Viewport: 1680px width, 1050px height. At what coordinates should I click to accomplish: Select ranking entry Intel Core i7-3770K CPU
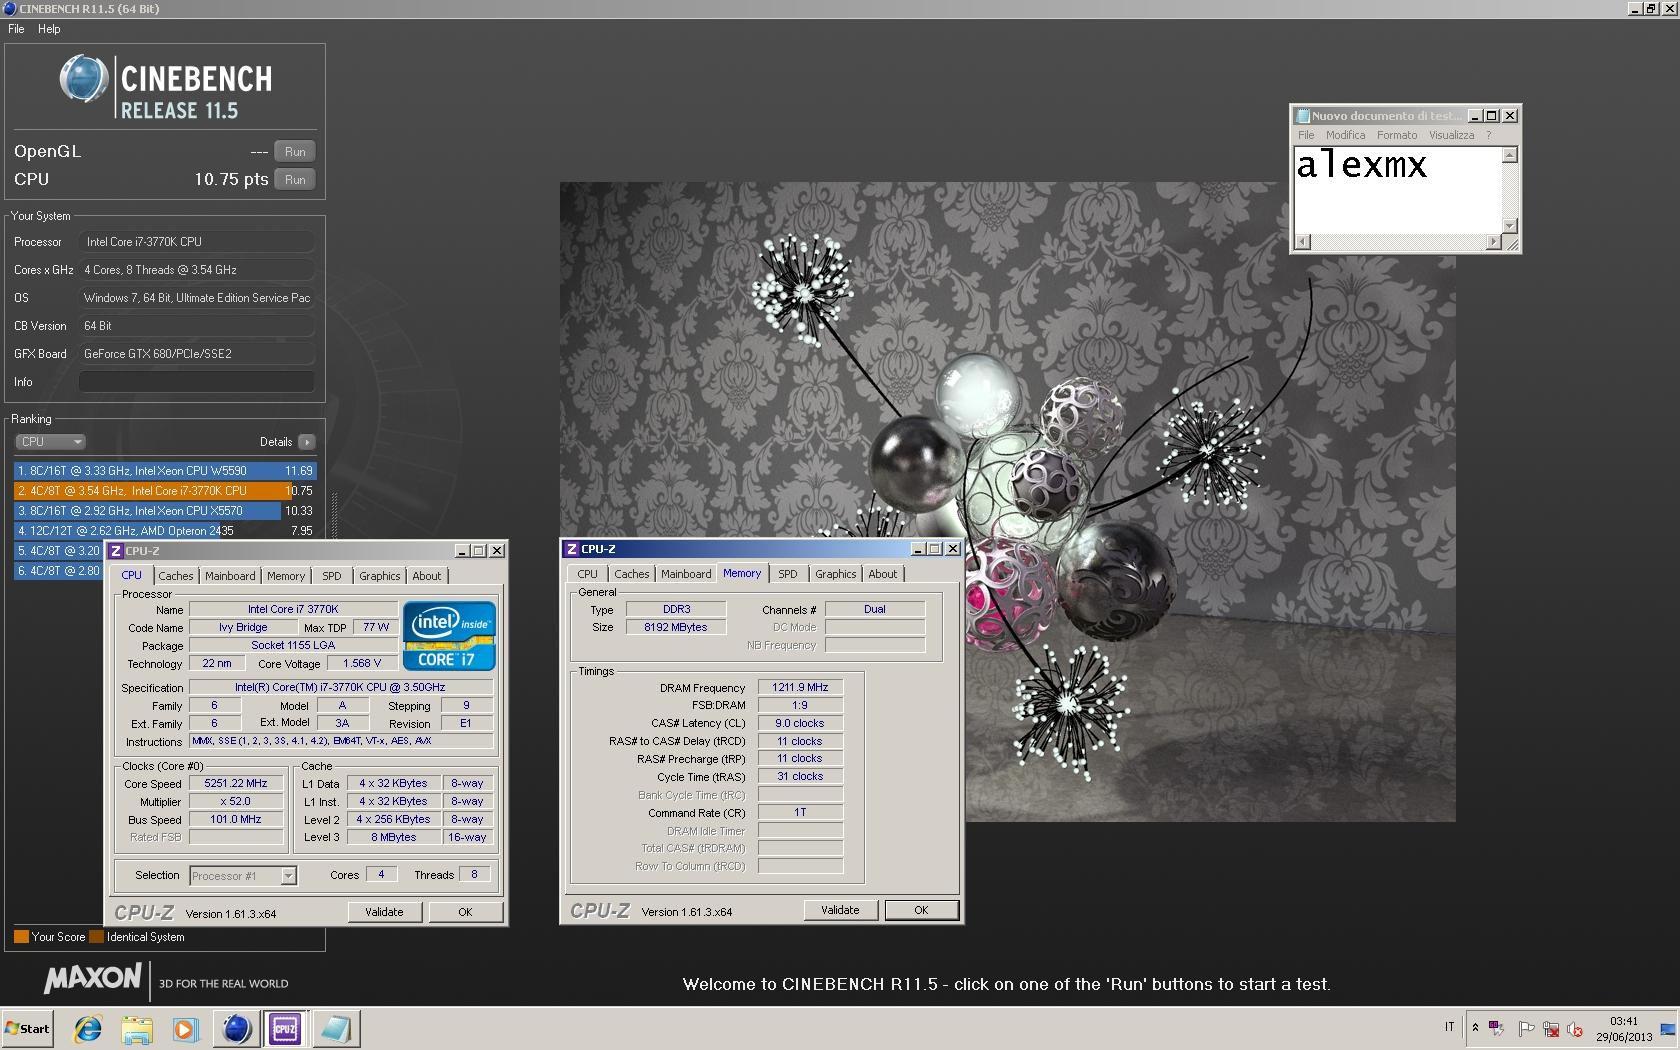click(x=165, y=491)
